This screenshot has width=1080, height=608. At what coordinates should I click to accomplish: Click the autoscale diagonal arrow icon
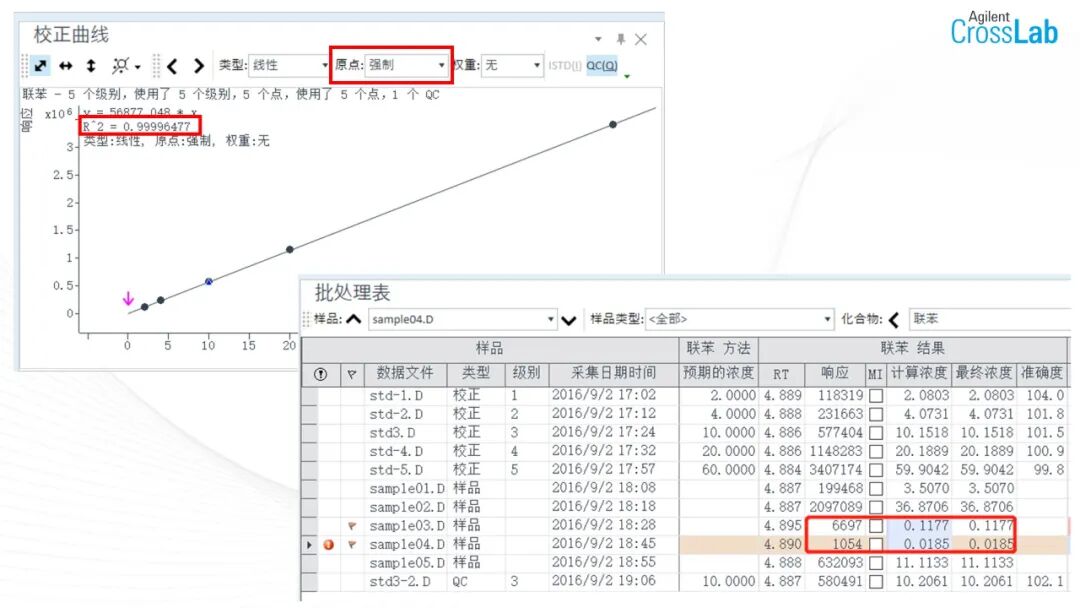(41, 66)
